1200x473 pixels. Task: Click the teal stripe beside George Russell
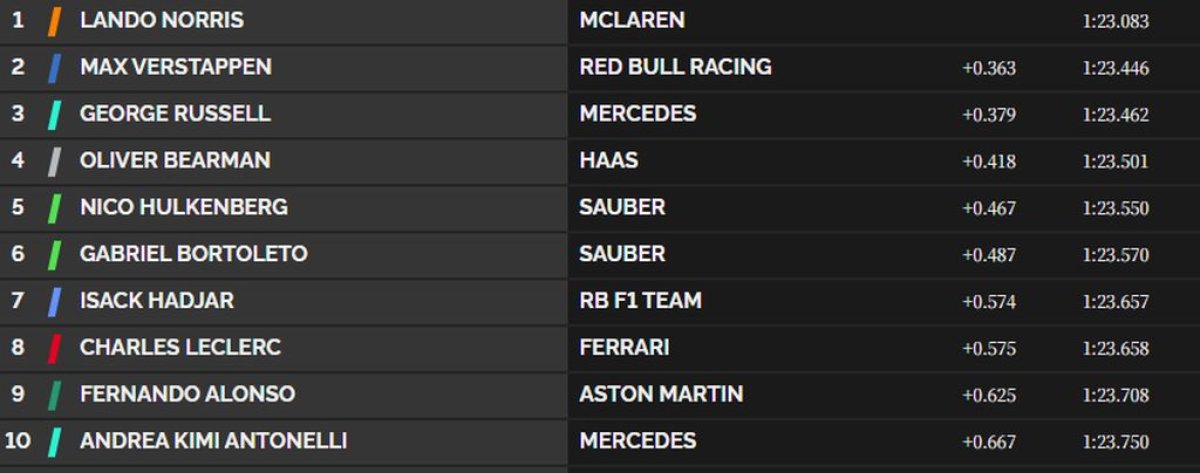tap(54, 114)
